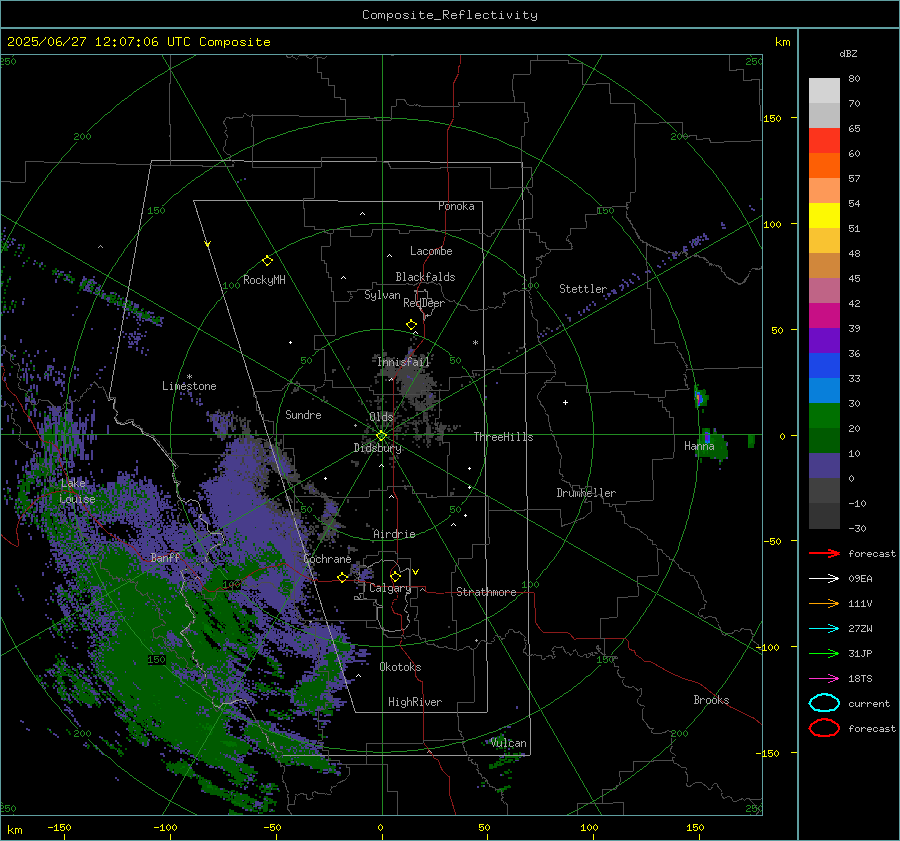Click the Airdrie label

coord(394,534)
